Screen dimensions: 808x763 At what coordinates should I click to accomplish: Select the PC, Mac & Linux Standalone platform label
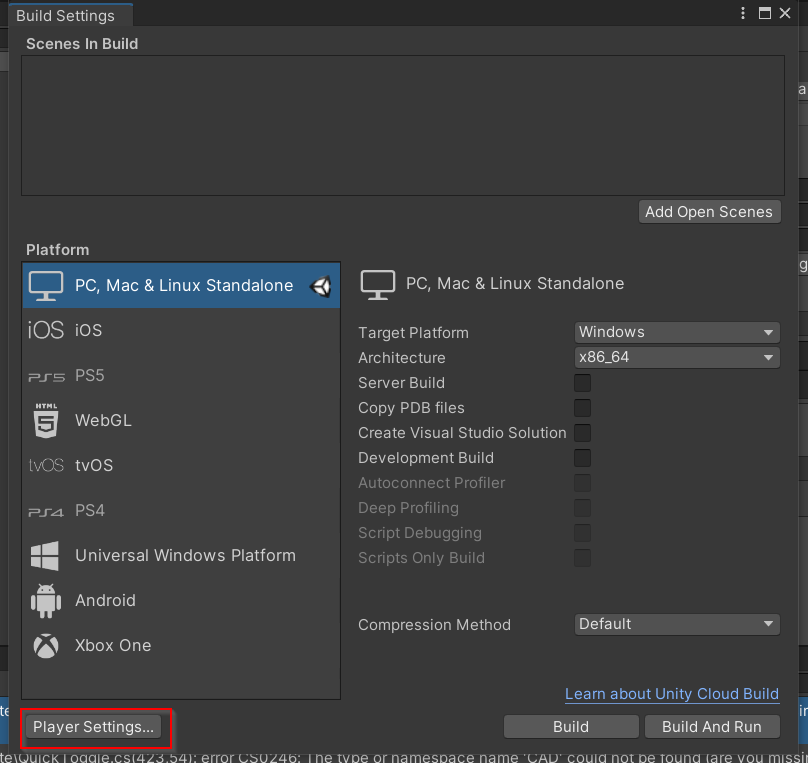[184, 285]
